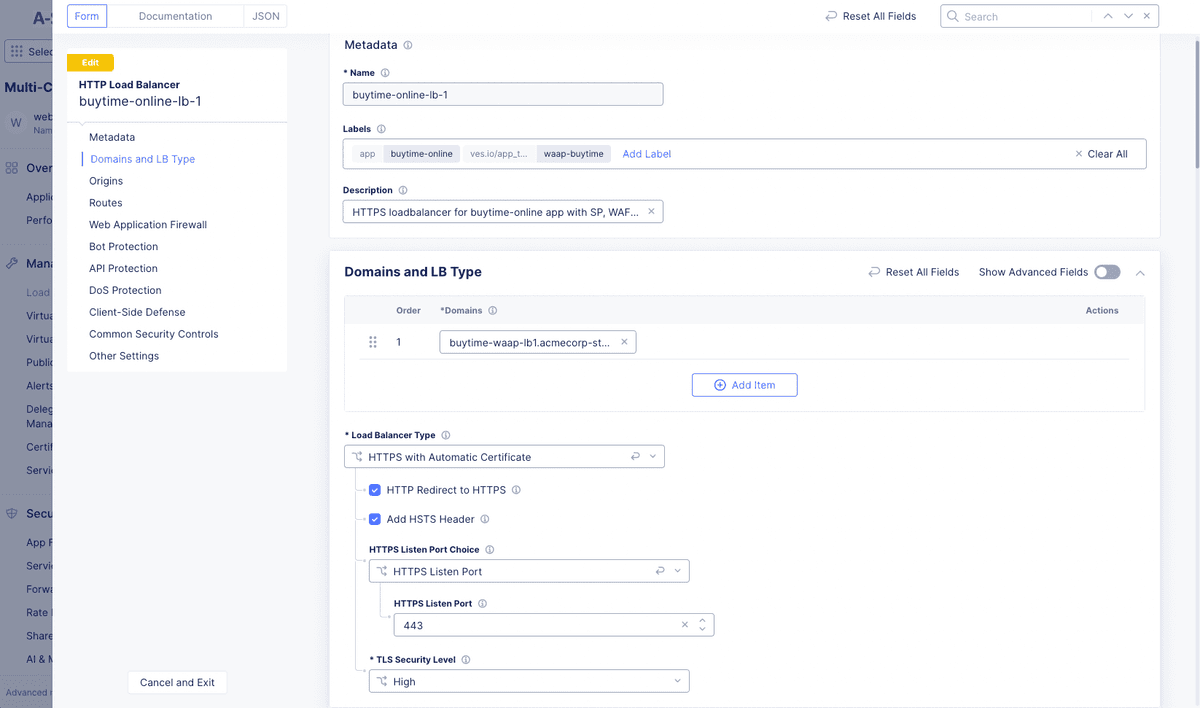
Task: Click inside the Name field showing buytime-online-lb-1
Action: pos(500,93)
